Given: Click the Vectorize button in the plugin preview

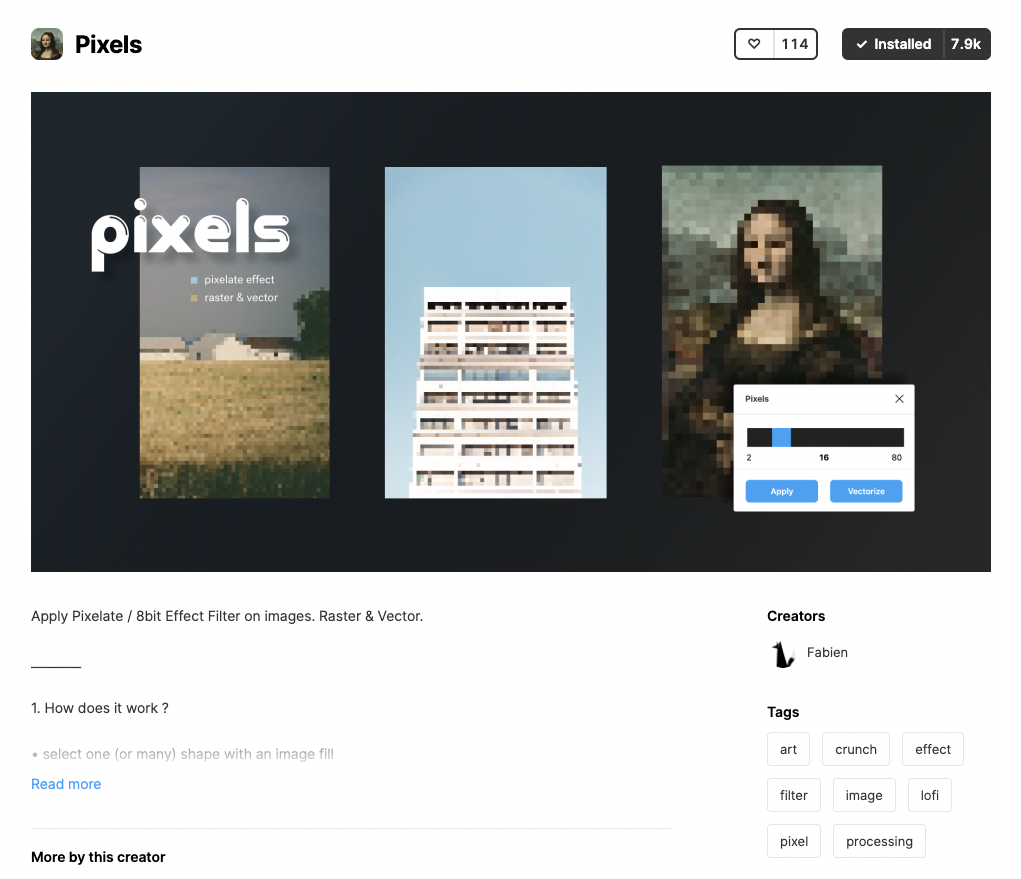Looking at the screenshot, I should pos(866,491).
